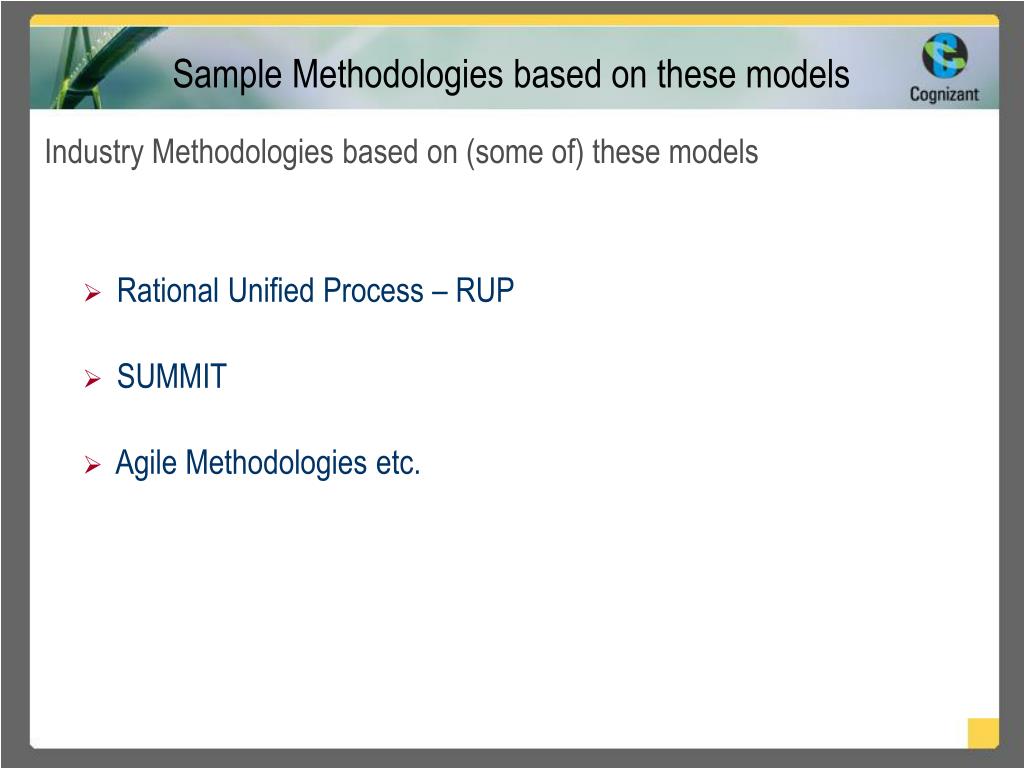Click the yellow square in the slide corner
Image resolution: width=1024 pixels, height=768 pixels.
click(983, 733)
